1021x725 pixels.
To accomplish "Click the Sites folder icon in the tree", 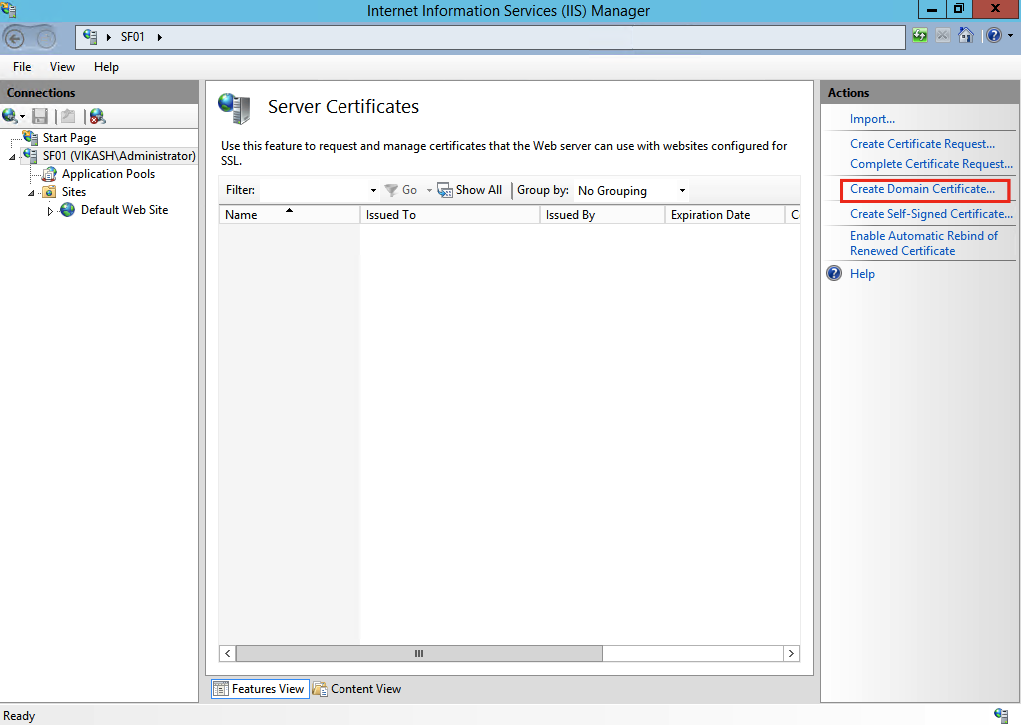I will [49, 192].
